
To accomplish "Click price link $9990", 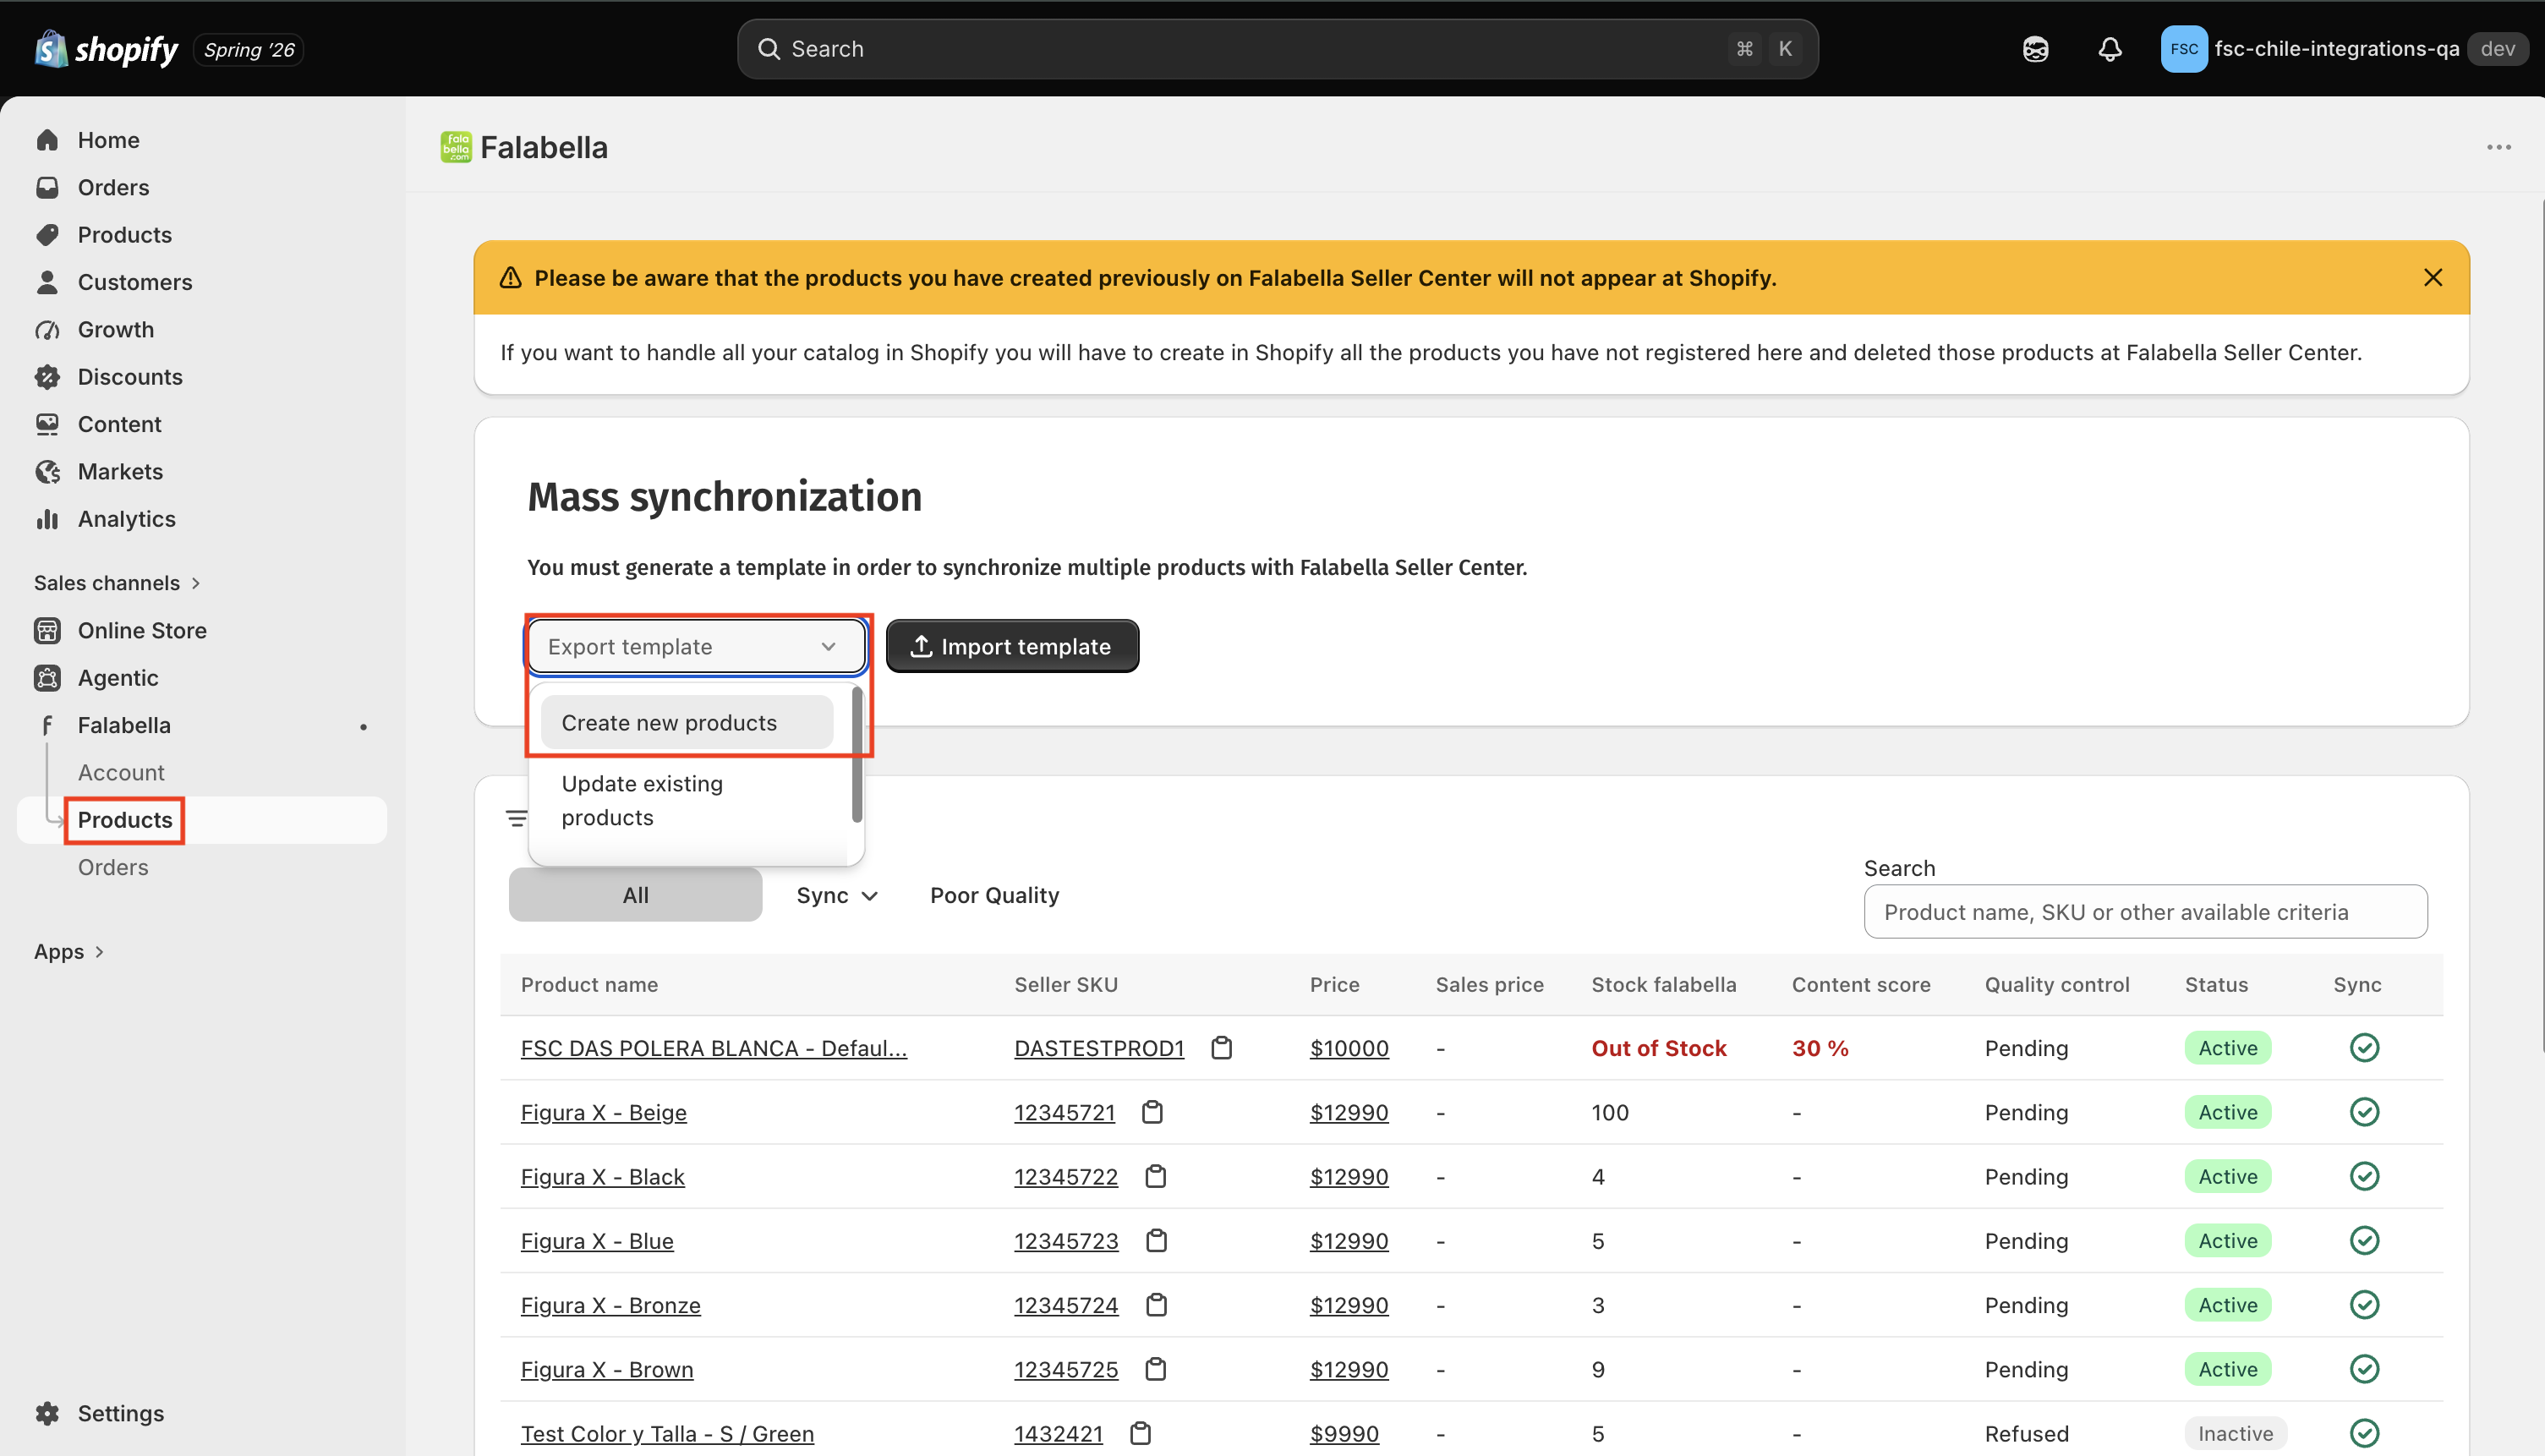I will coord(1344,1433).
